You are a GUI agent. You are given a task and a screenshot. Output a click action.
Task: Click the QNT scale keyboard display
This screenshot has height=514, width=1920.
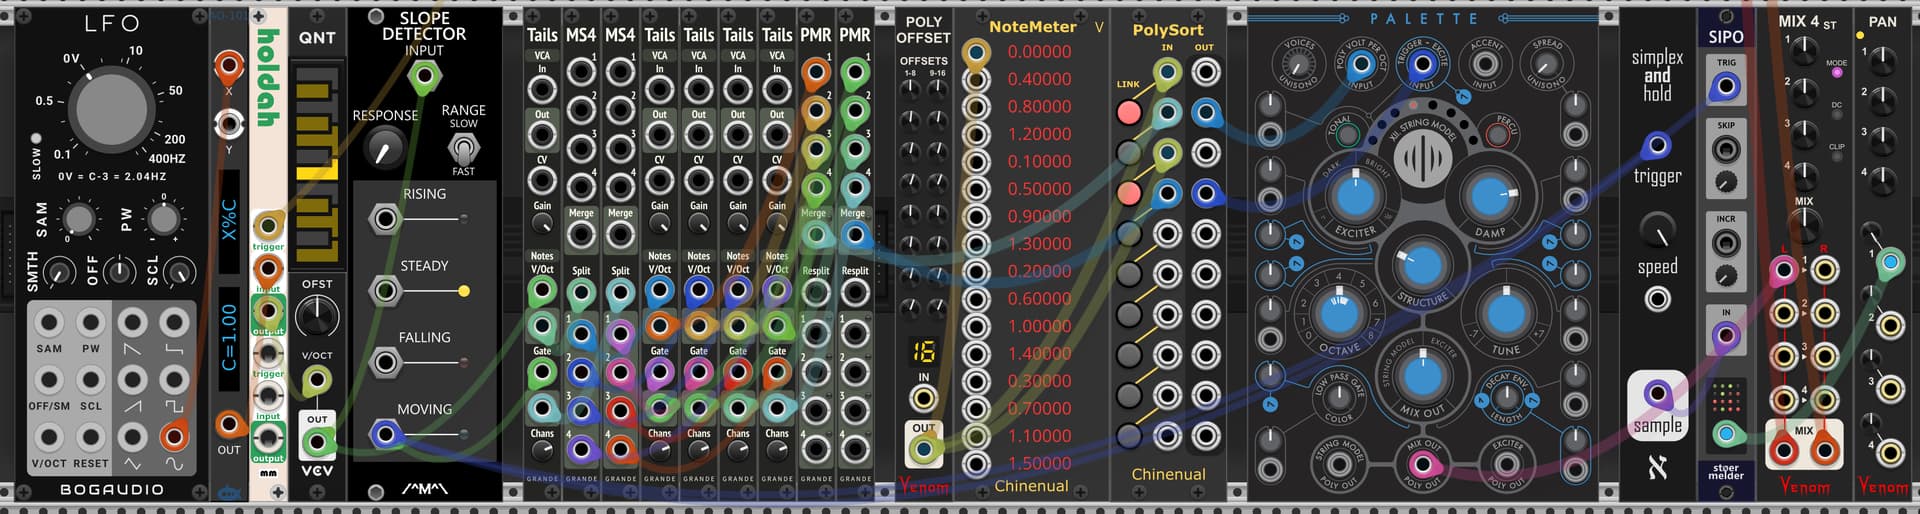(x=317, y=165)
